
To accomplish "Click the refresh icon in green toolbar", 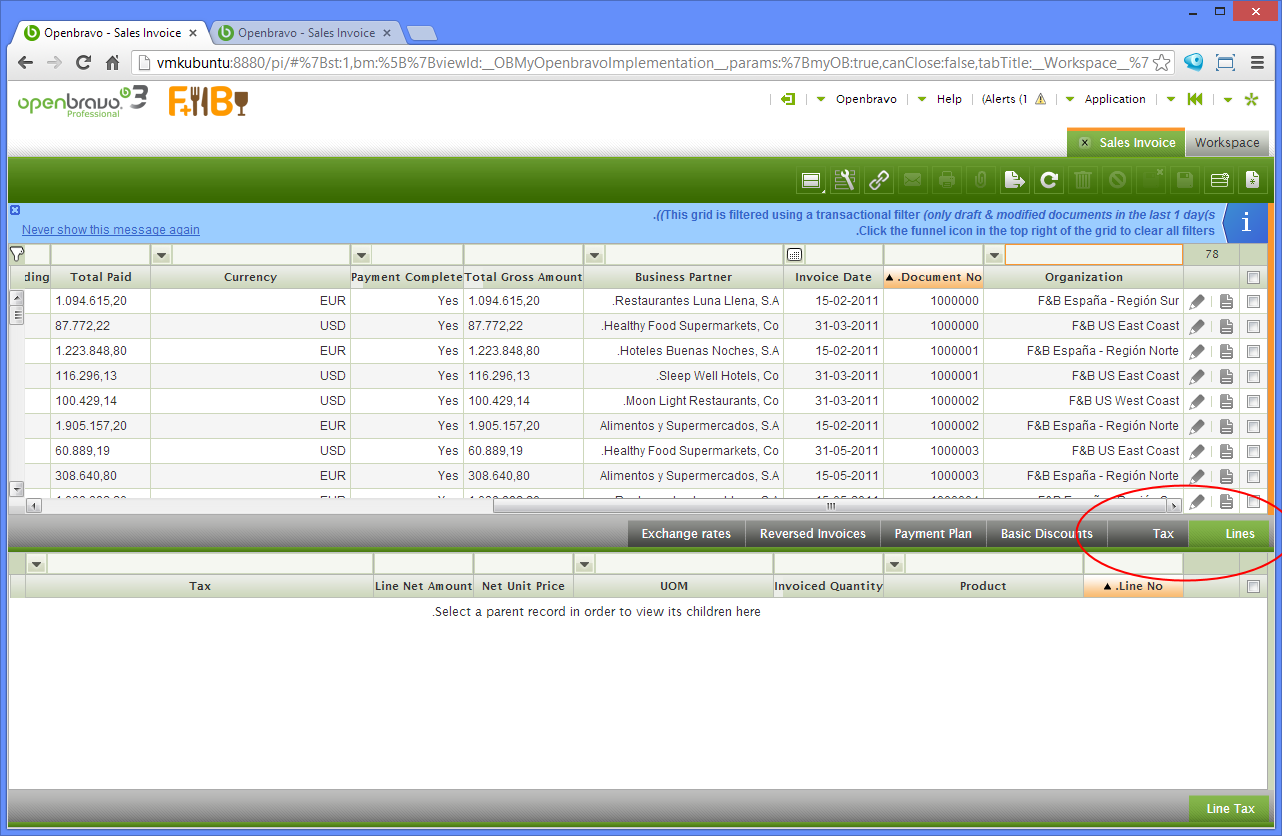I will [x=1048, y=180].
